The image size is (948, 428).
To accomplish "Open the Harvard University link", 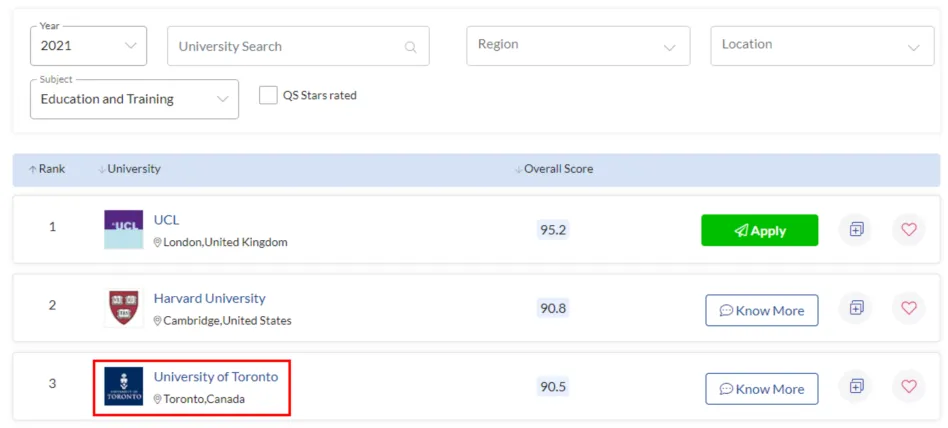I will point(210,299).
